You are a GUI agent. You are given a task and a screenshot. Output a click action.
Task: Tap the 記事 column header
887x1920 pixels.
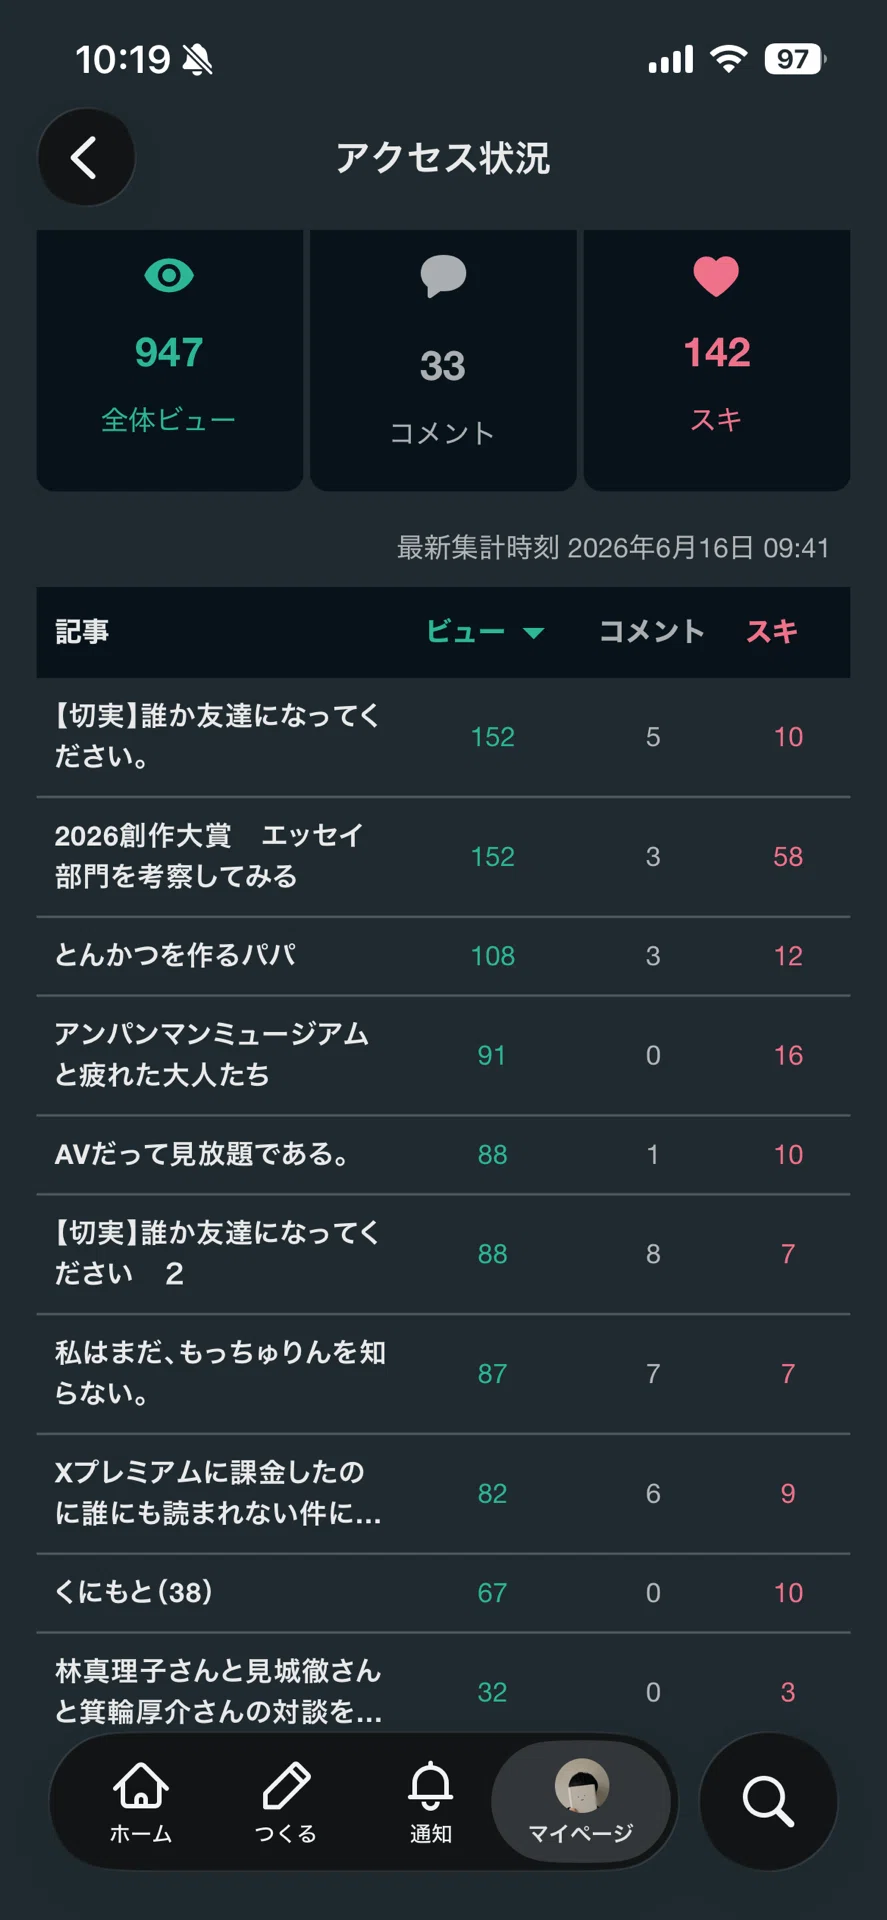[x=82, y=632]
